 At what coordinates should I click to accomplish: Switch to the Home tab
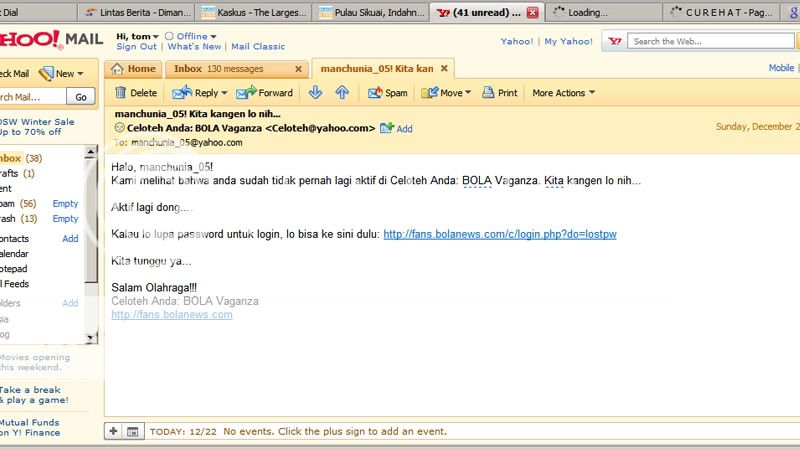133,69
